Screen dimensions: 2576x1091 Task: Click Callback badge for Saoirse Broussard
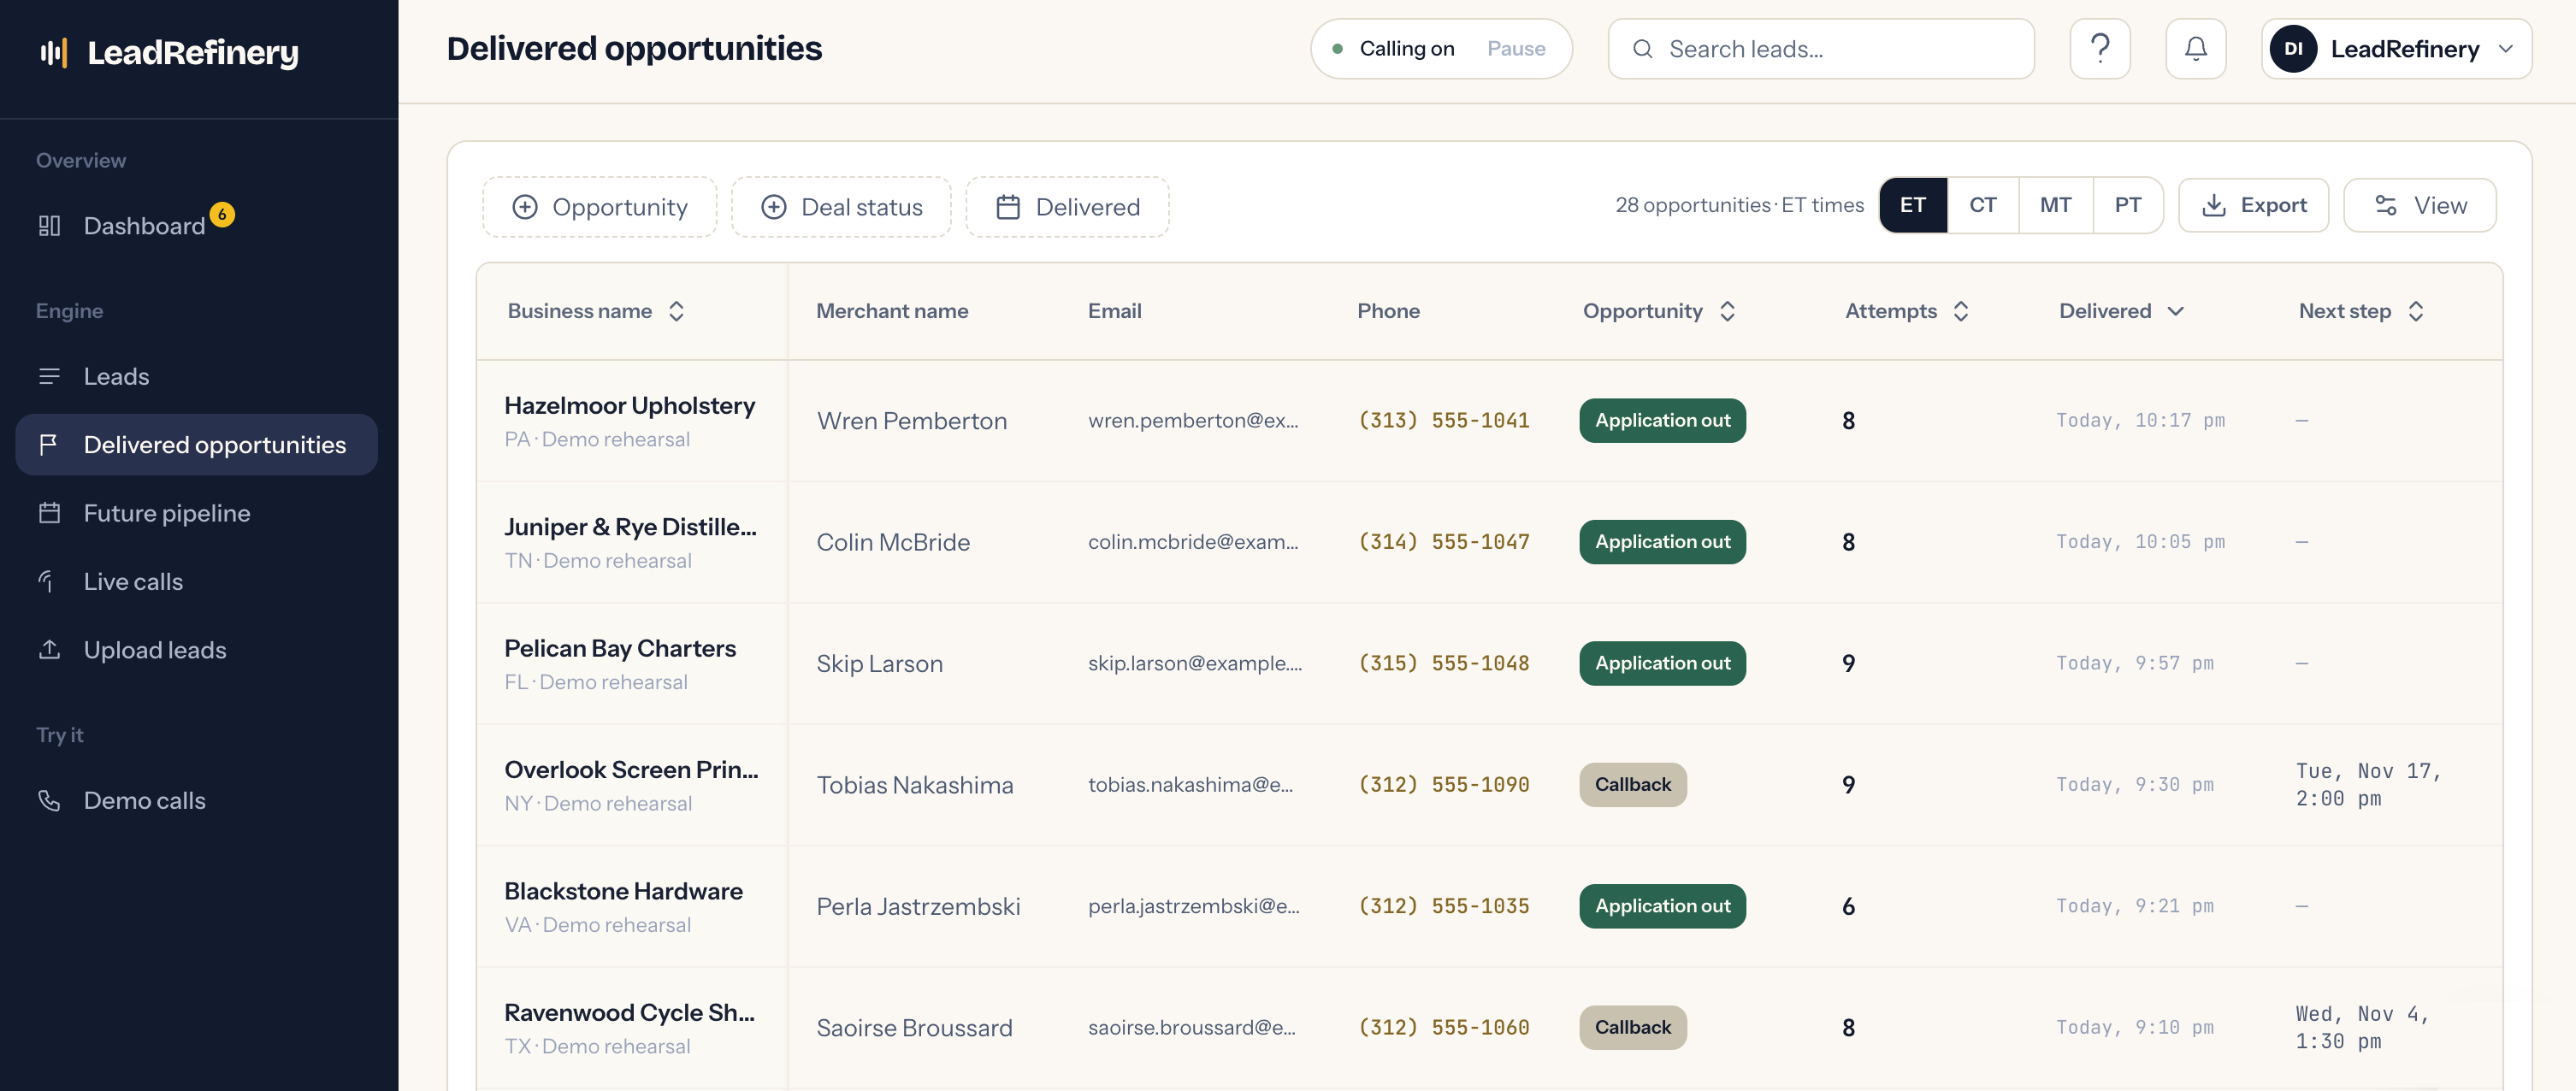[1632, 1028]
